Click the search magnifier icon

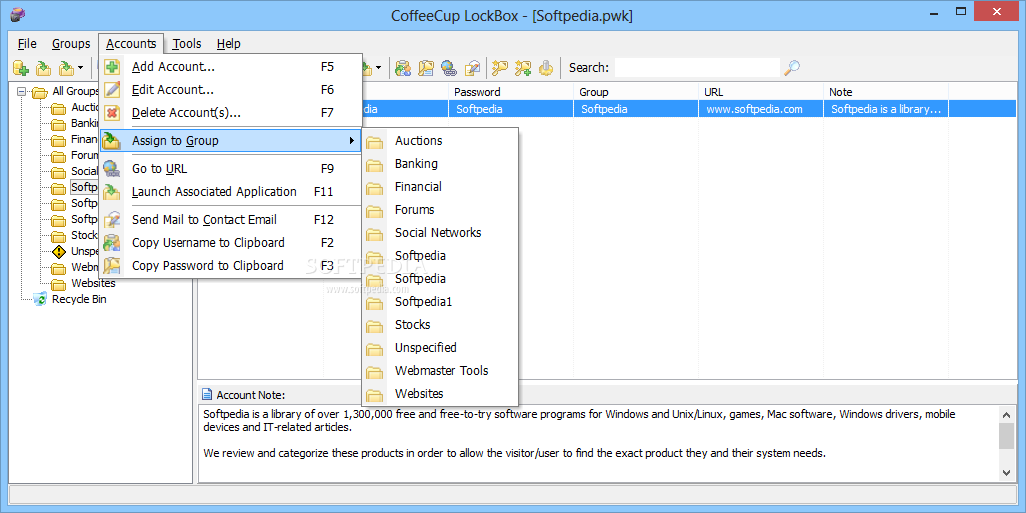pyautogui.click(x=792, y=67)
